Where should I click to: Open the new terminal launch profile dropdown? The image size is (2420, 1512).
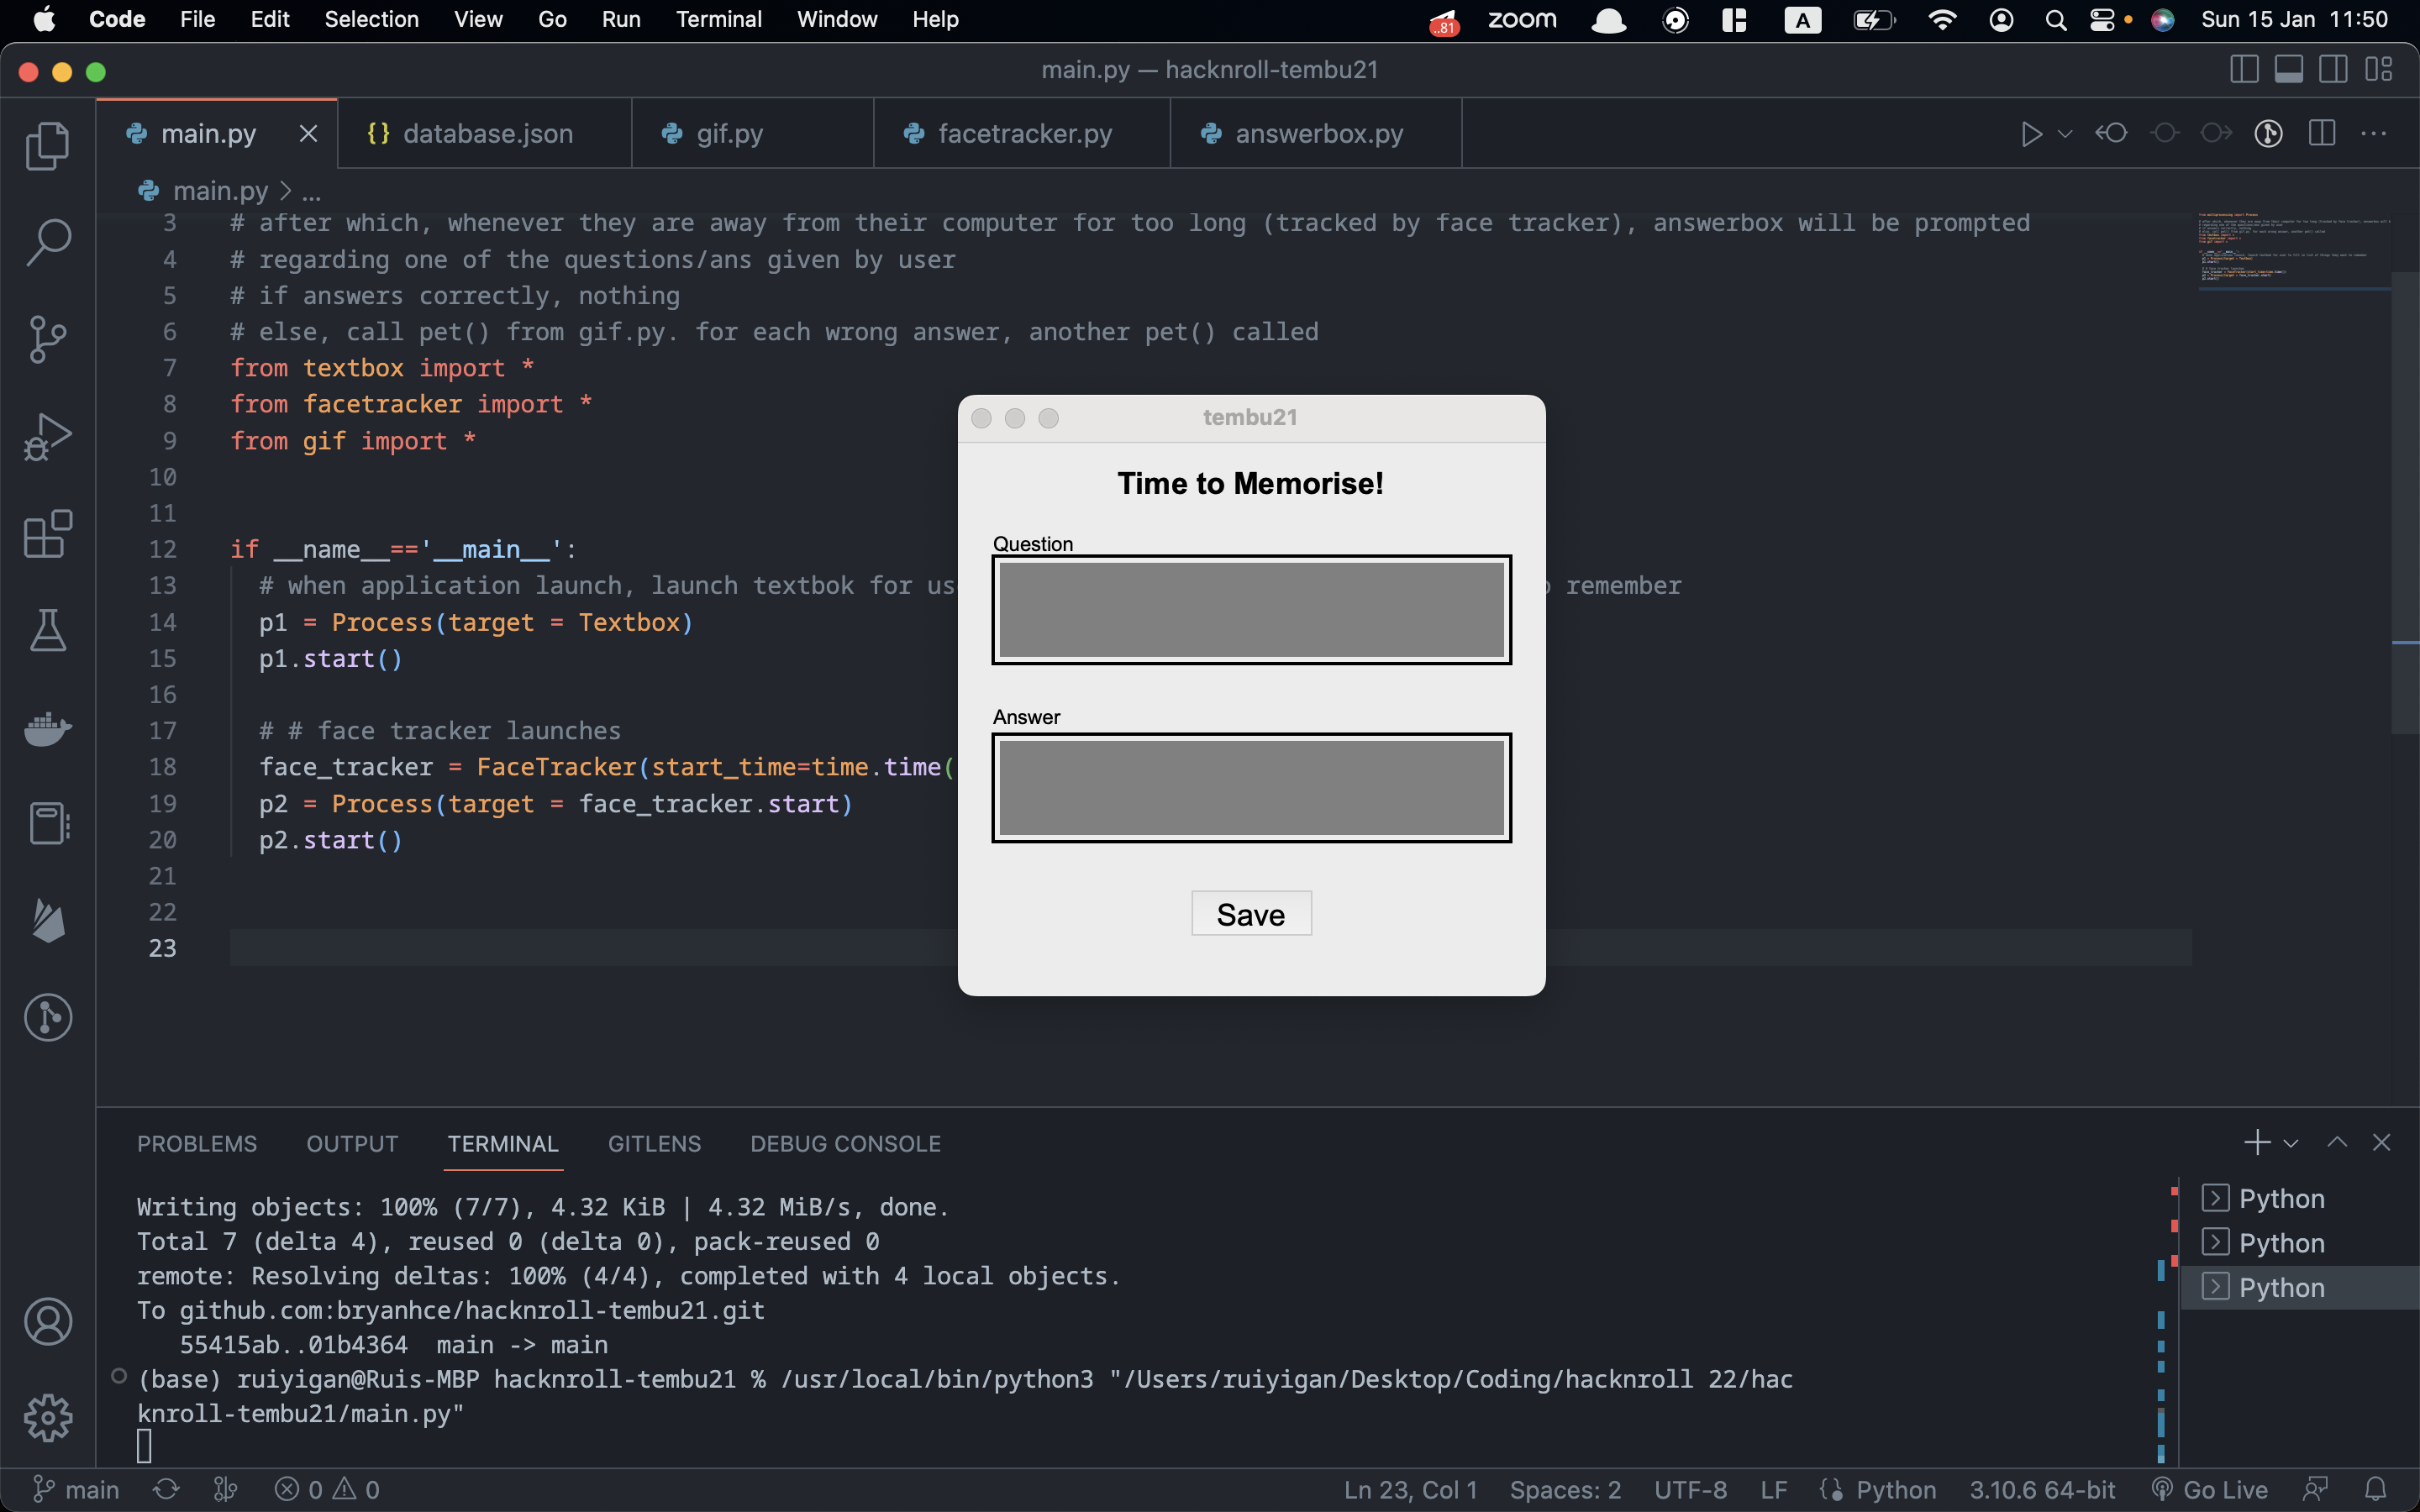tap(2291, 1143)
